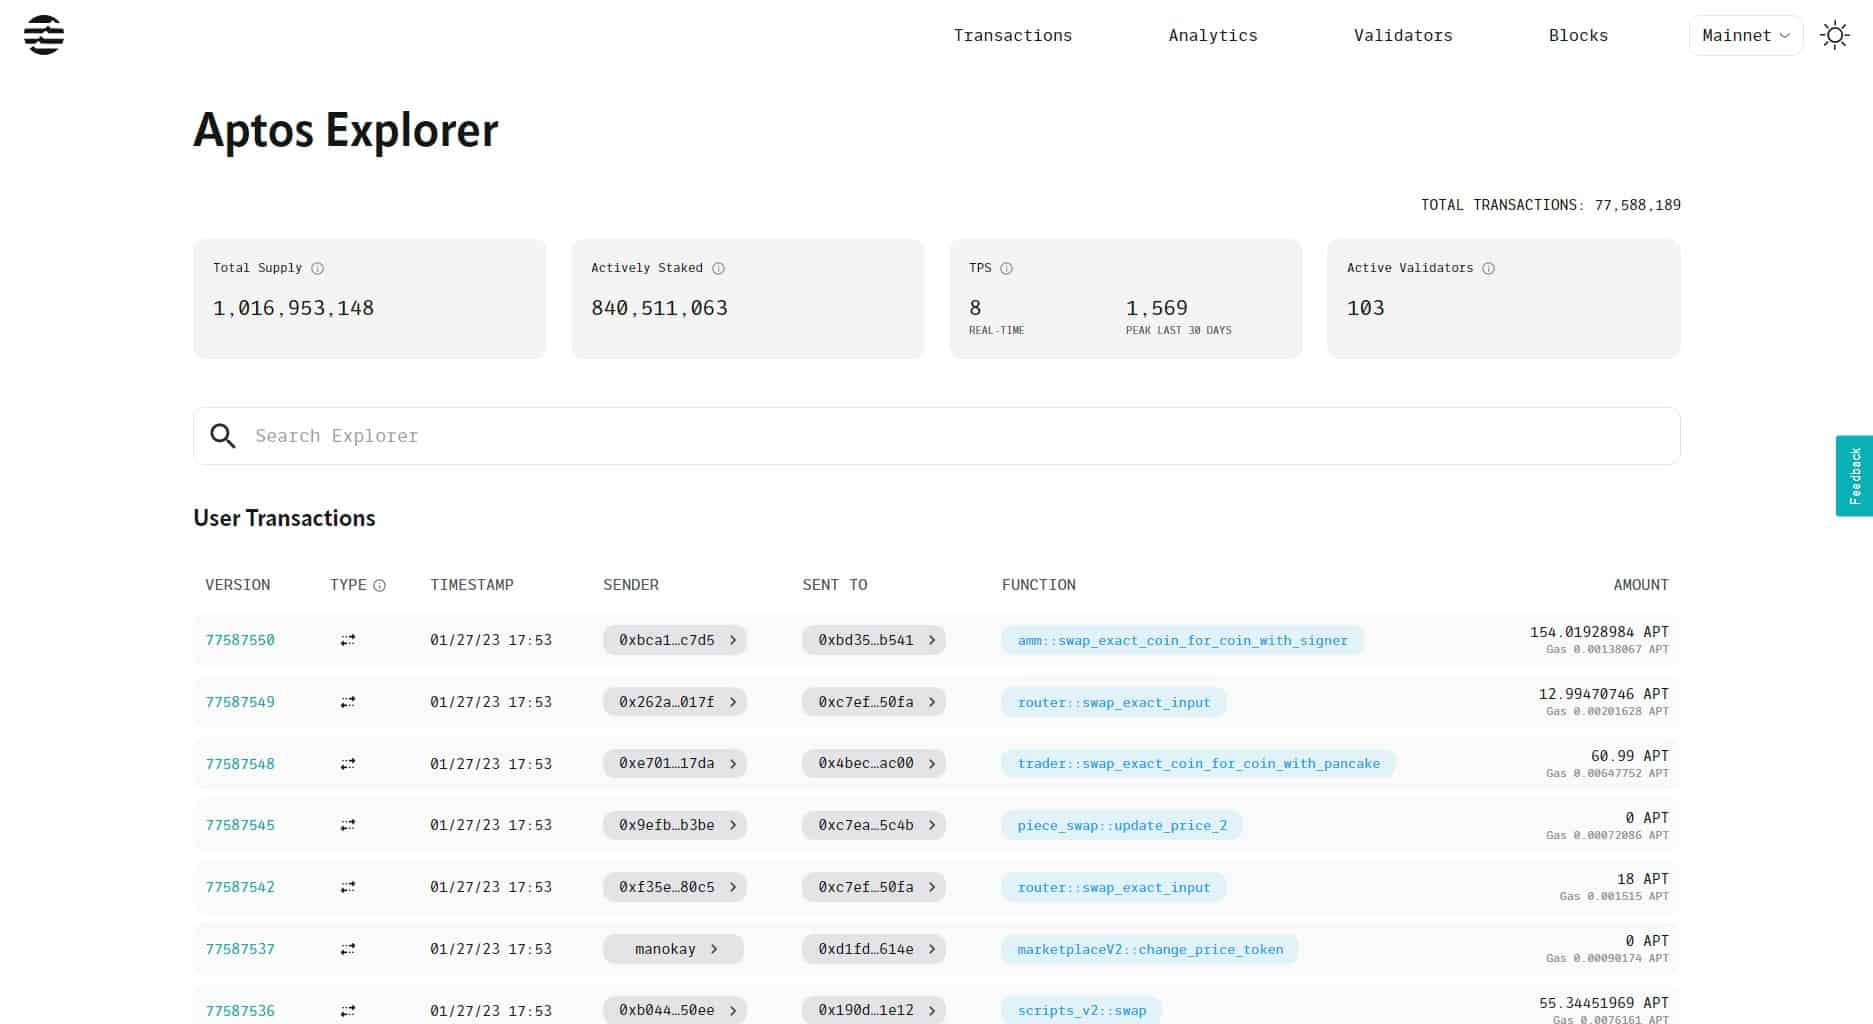Screen dimensions: 1873x1024
Task: Open transaction version 77587536
Action: click(240, 1011)
